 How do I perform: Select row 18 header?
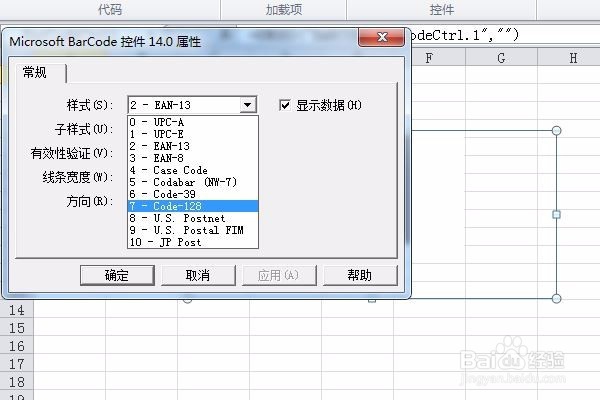pos(16,382)
